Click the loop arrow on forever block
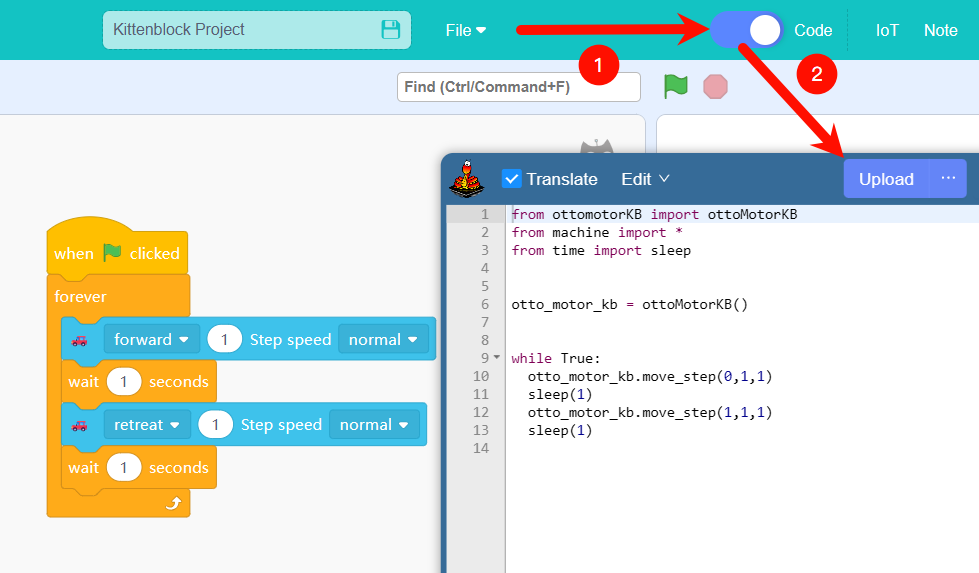 pyautogui.click(x=172, y=504)
